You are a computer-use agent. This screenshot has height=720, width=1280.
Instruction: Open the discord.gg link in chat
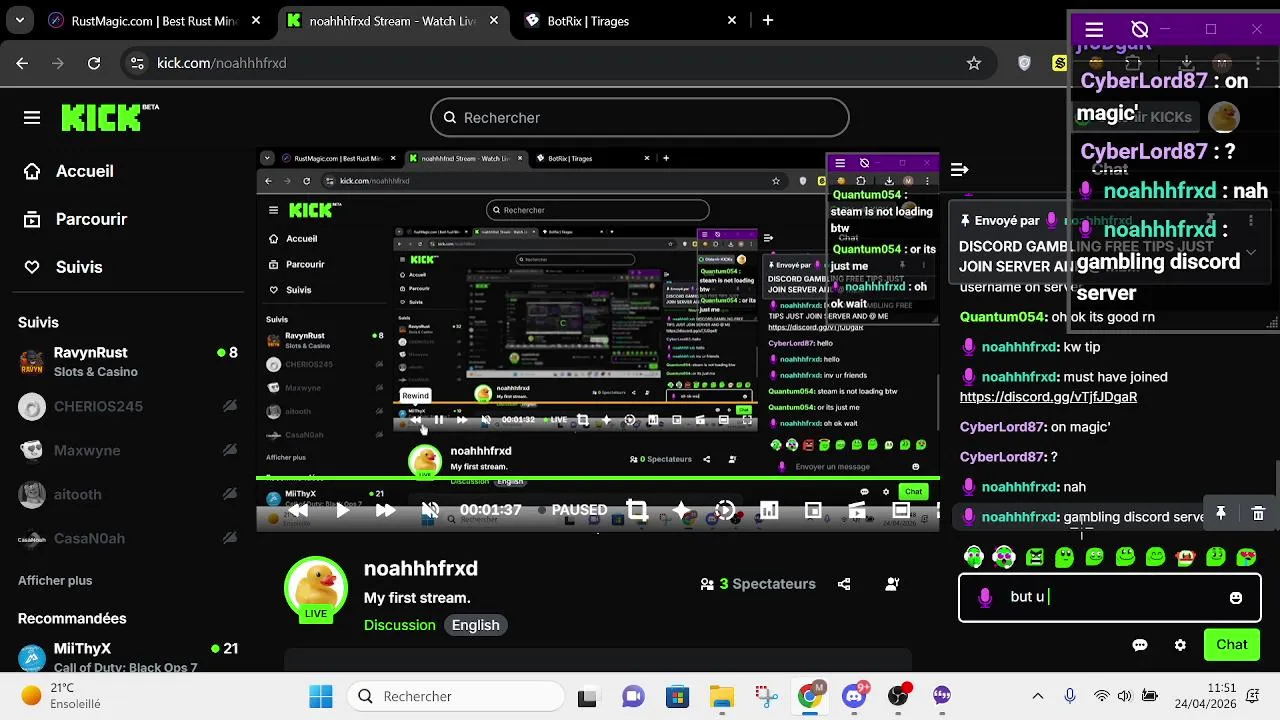1048,397
